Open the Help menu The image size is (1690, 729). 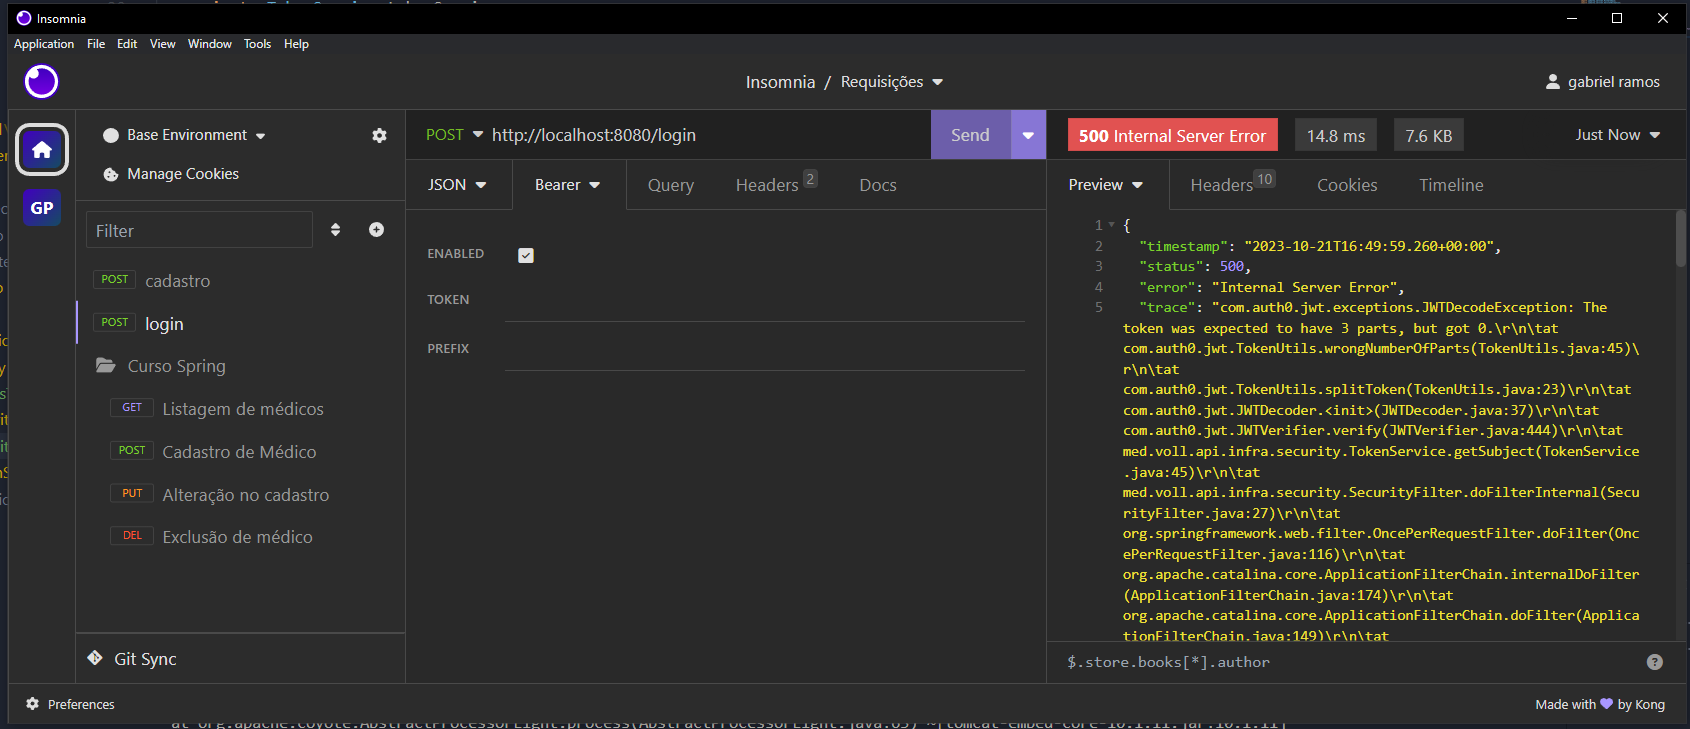296,44
